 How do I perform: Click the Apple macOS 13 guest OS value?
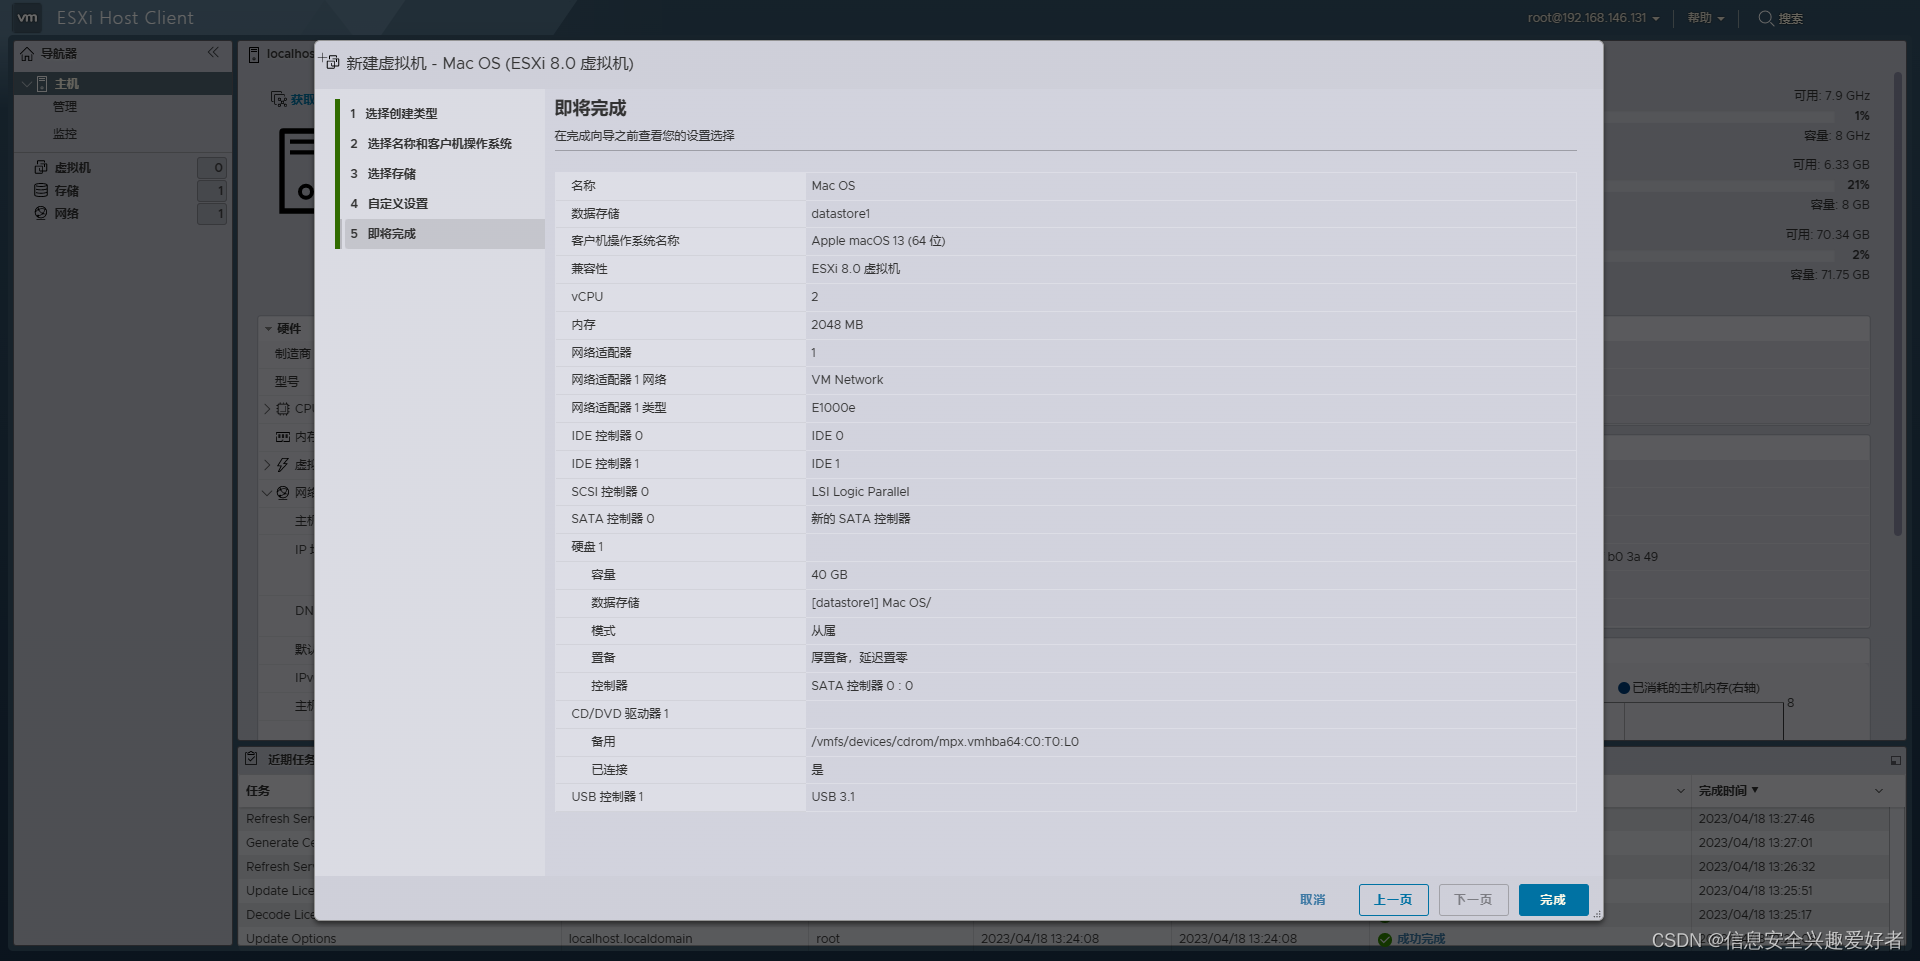coord(878,241)
